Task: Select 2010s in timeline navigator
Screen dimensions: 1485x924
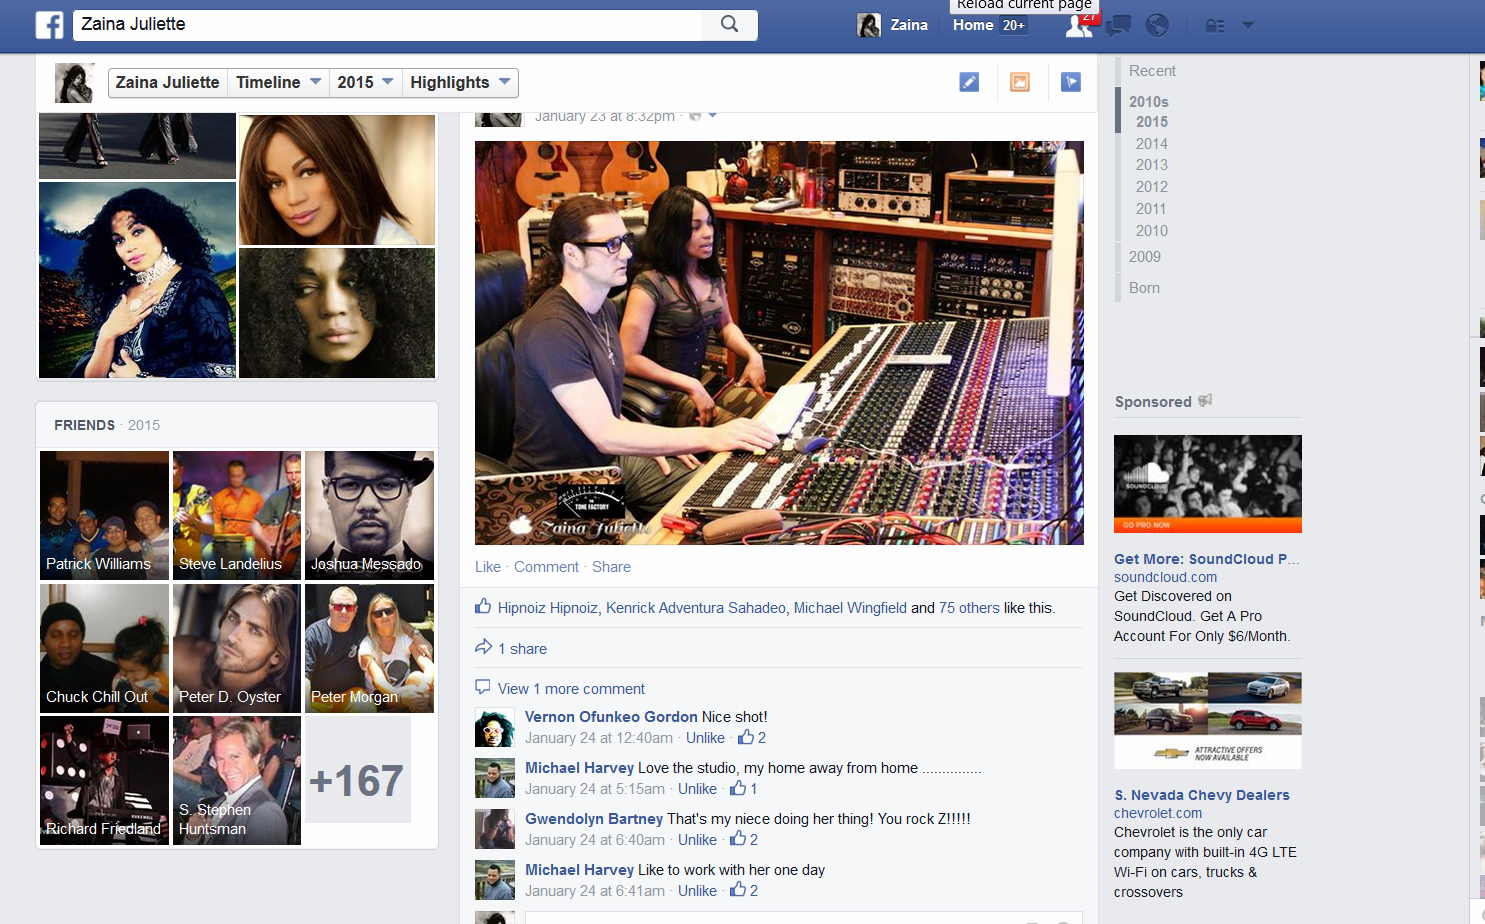Action: tap(1148, 102)
